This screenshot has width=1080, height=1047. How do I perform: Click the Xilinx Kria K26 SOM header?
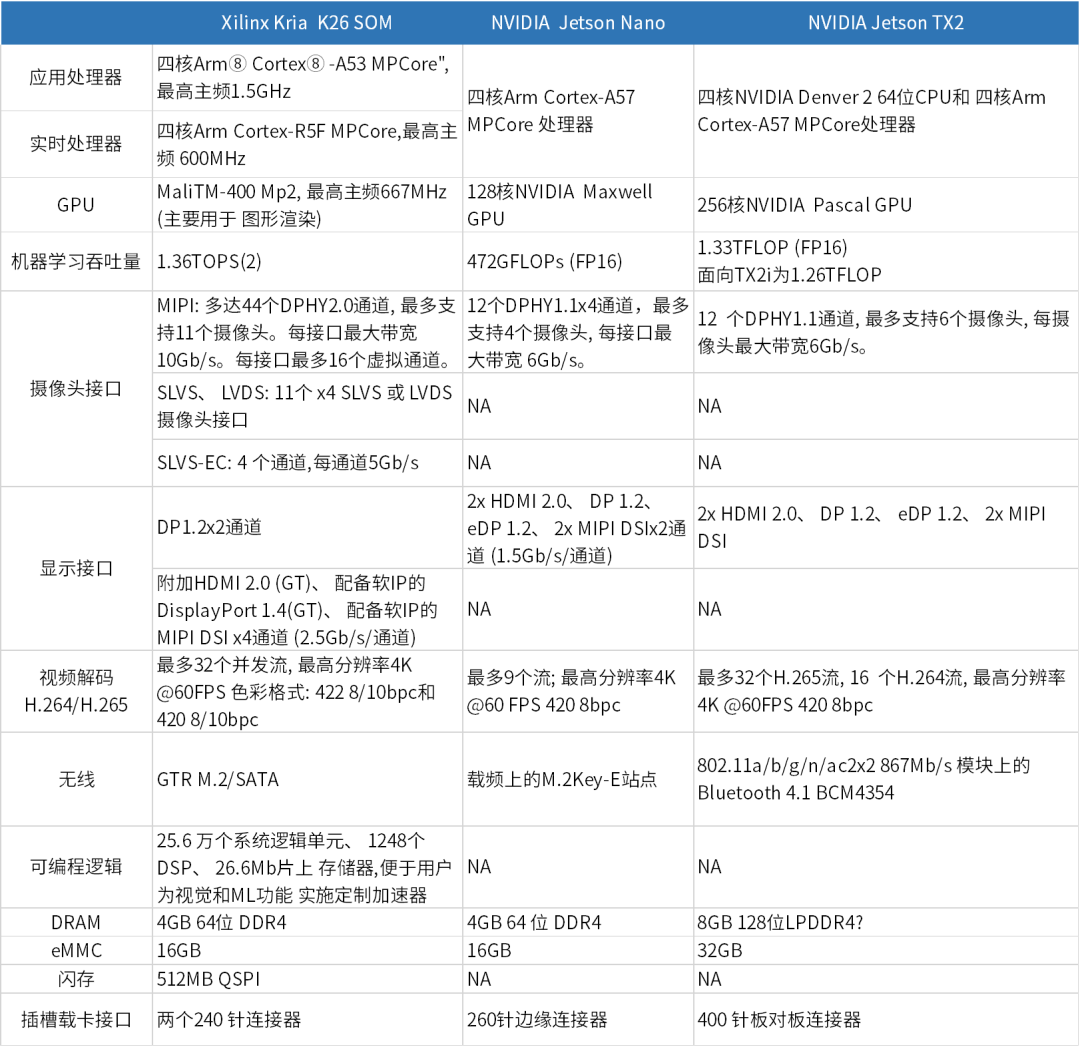(x=307, y=23)
